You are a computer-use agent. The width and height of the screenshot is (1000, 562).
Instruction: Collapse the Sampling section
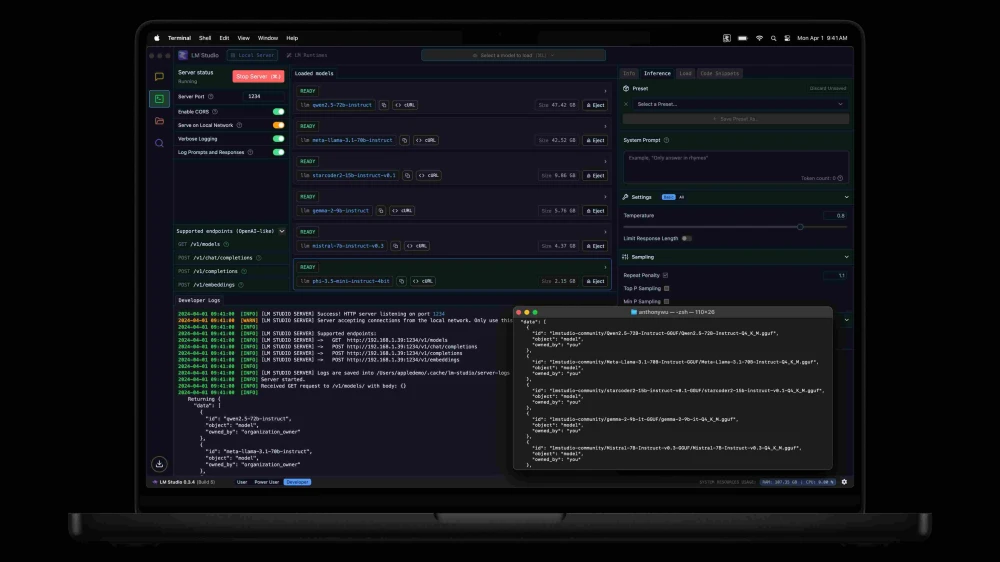pyautogui.click(x=846, y=257)
